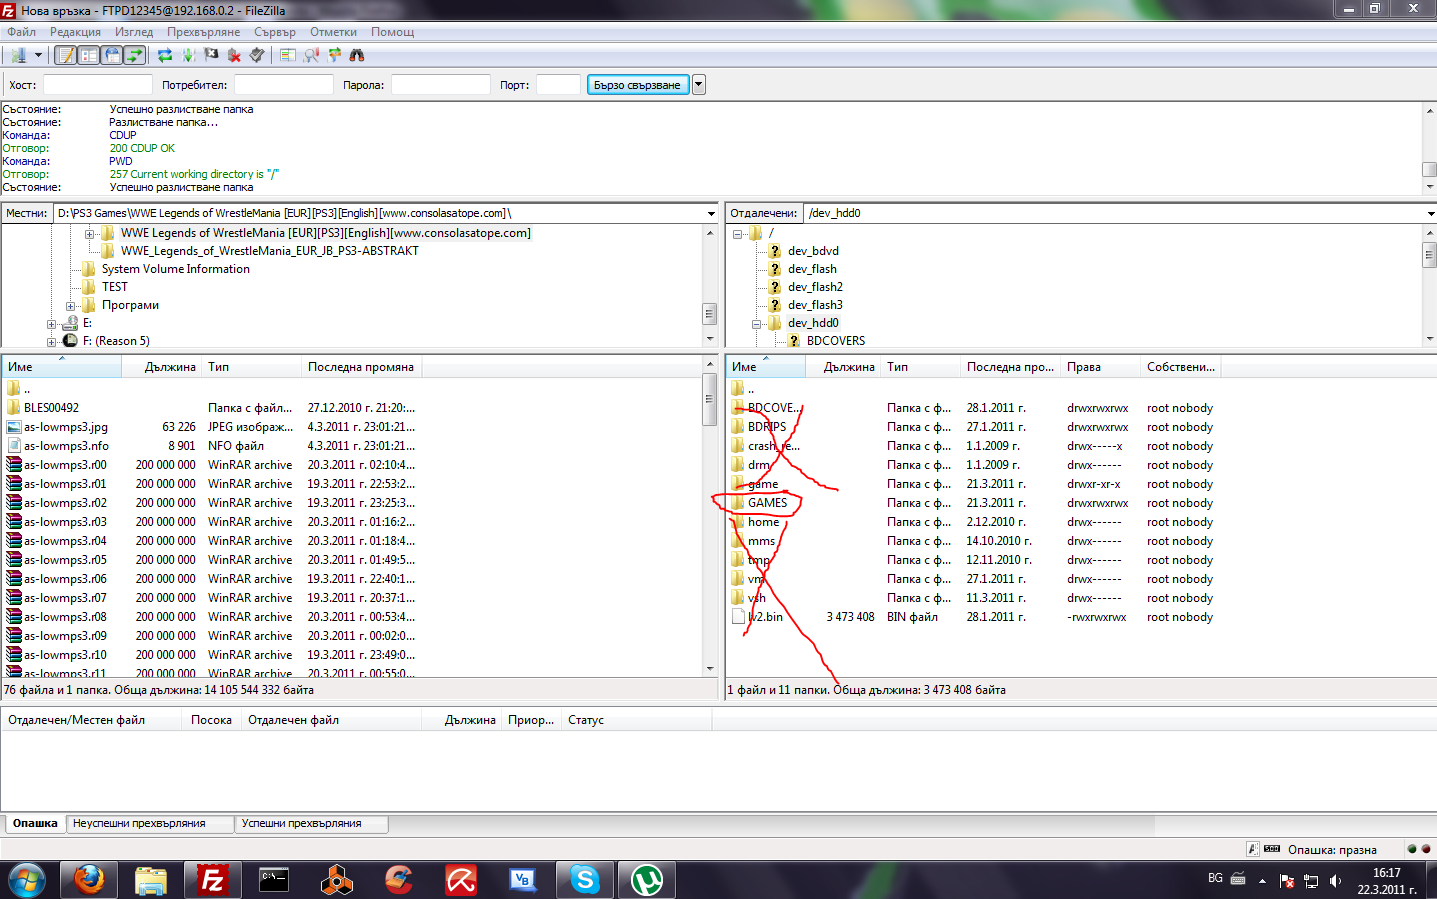
Task: Open Site Manager dropdown arrow
Action: [38, 55]
